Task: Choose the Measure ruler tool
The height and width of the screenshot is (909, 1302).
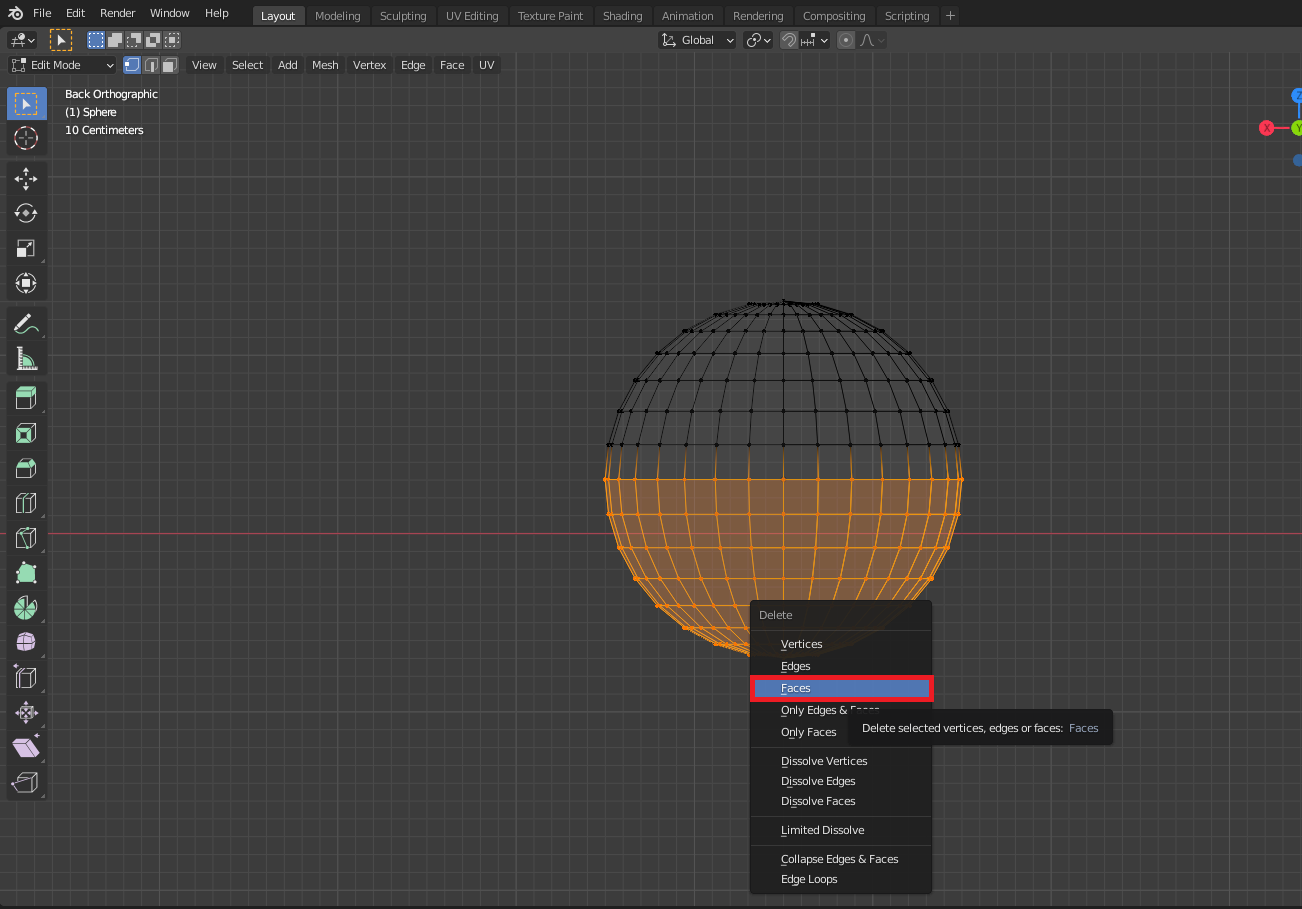Action: (26, 358)
